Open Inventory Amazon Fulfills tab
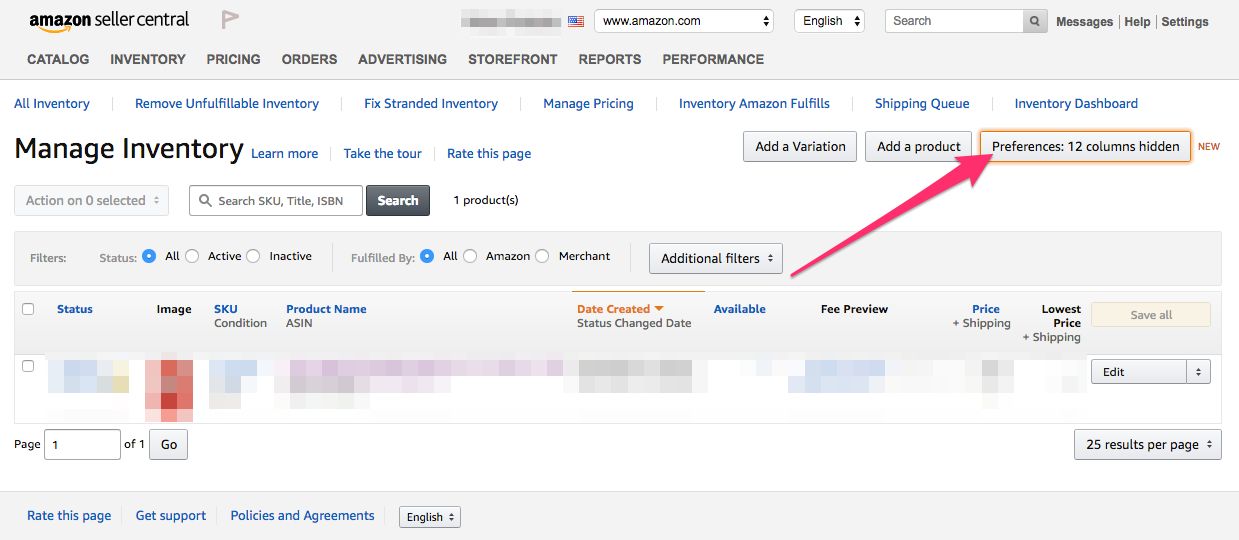 coord(754,103)
